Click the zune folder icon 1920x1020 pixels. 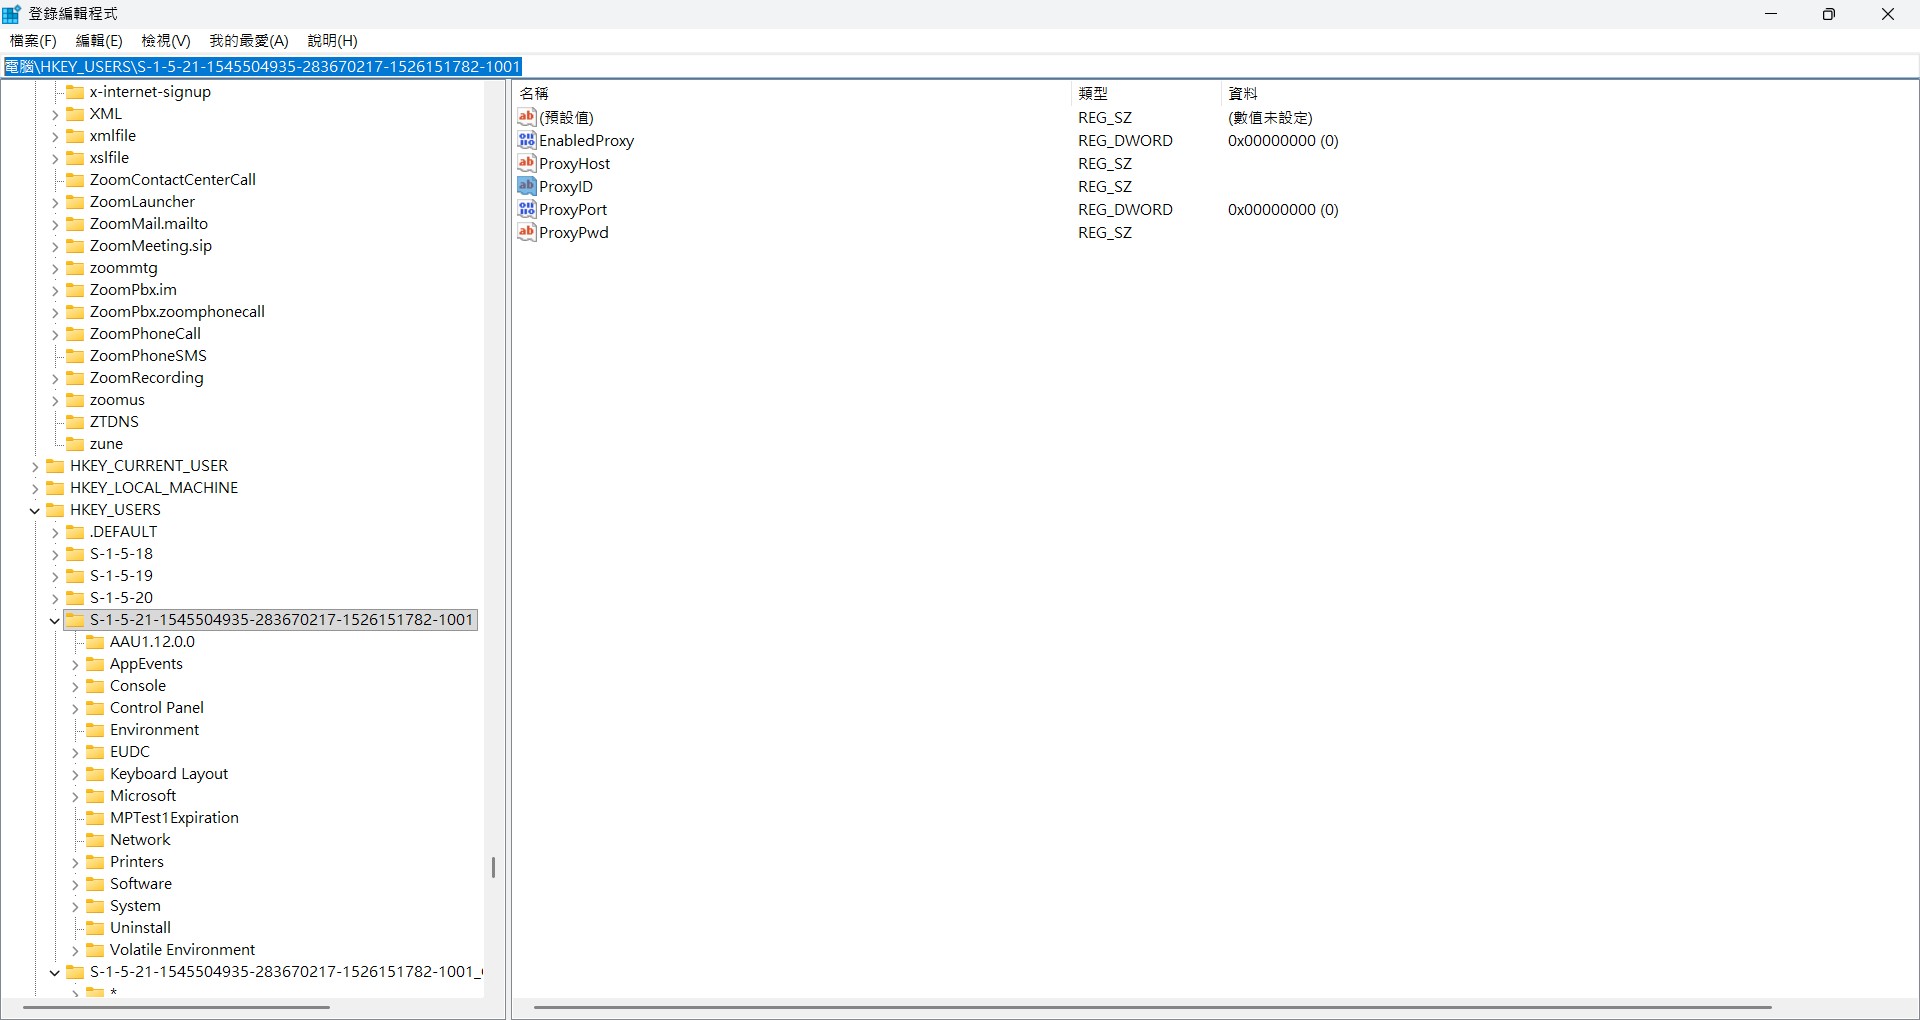click(75, 443)
